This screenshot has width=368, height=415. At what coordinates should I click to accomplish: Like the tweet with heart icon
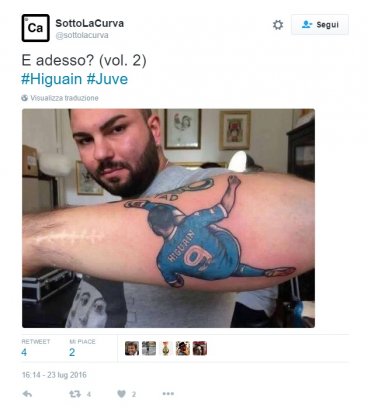[122, 394]
